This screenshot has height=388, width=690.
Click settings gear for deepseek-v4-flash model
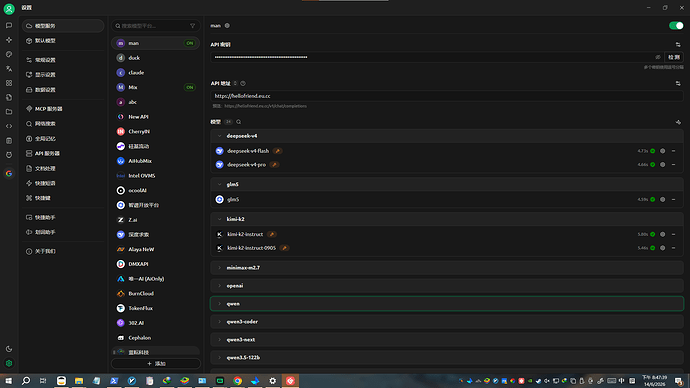point(663,151)
